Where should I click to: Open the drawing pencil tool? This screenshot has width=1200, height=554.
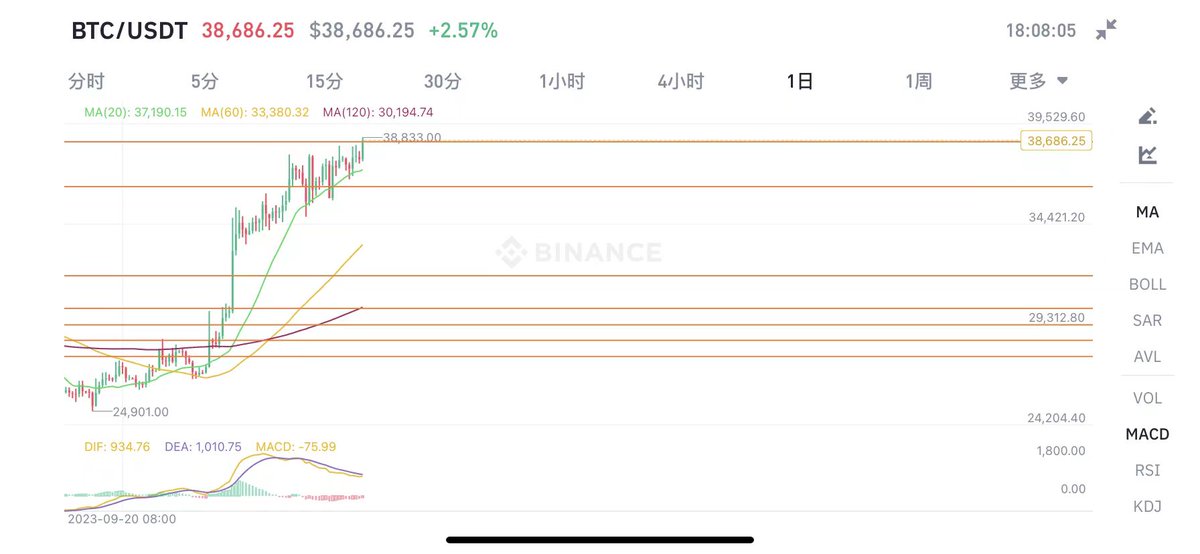[x=1148, y=116]
